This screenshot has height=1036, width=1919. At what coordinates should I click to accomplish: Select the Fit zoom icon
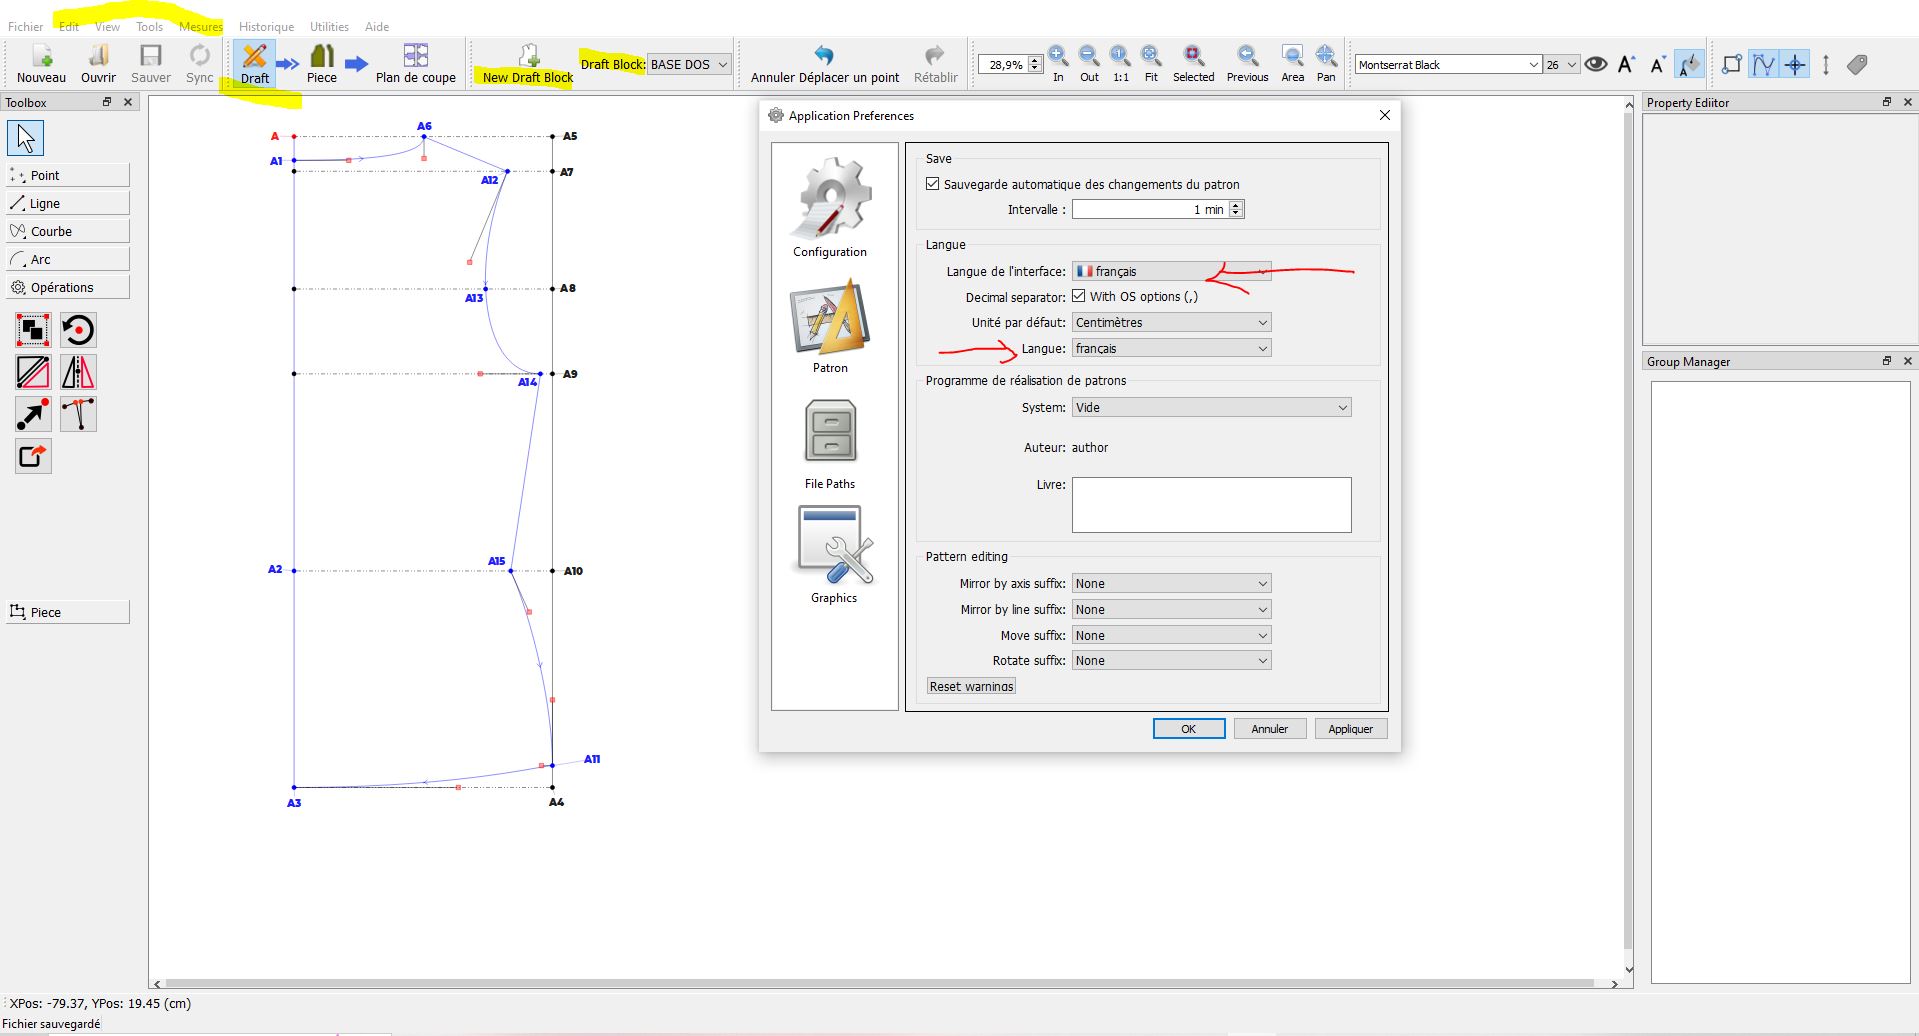tap(1151, 57)
